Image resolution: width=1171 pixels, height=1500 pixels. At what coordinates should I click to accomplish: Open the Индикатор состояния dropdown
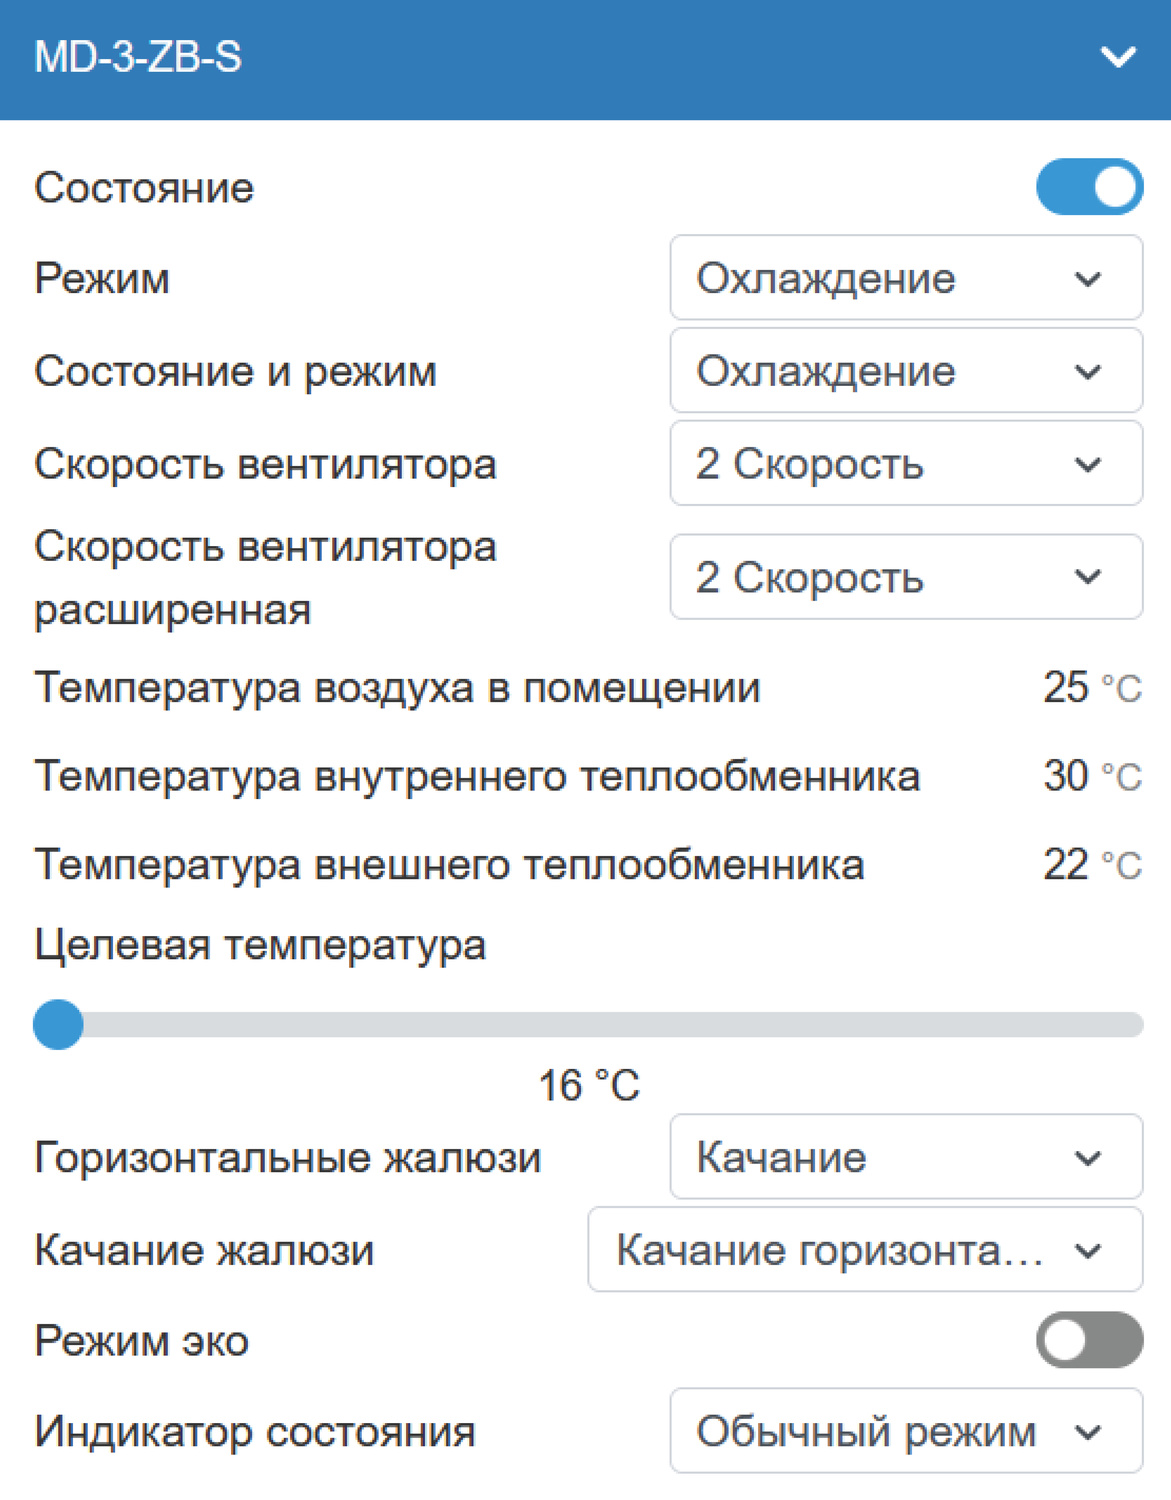[x=905, y=1431]
